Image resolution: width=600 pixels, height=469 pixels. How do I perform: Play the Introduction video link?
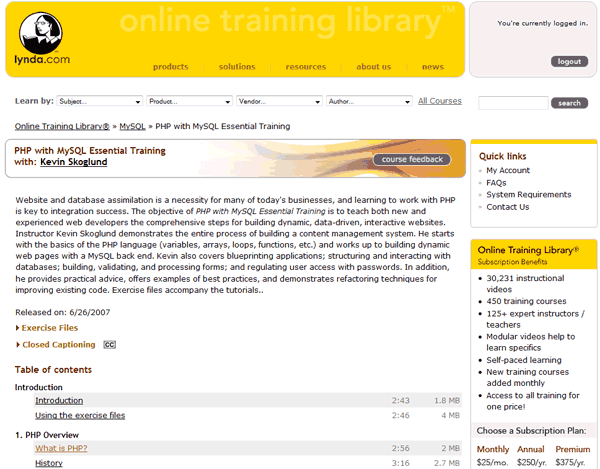coord(59,401)
